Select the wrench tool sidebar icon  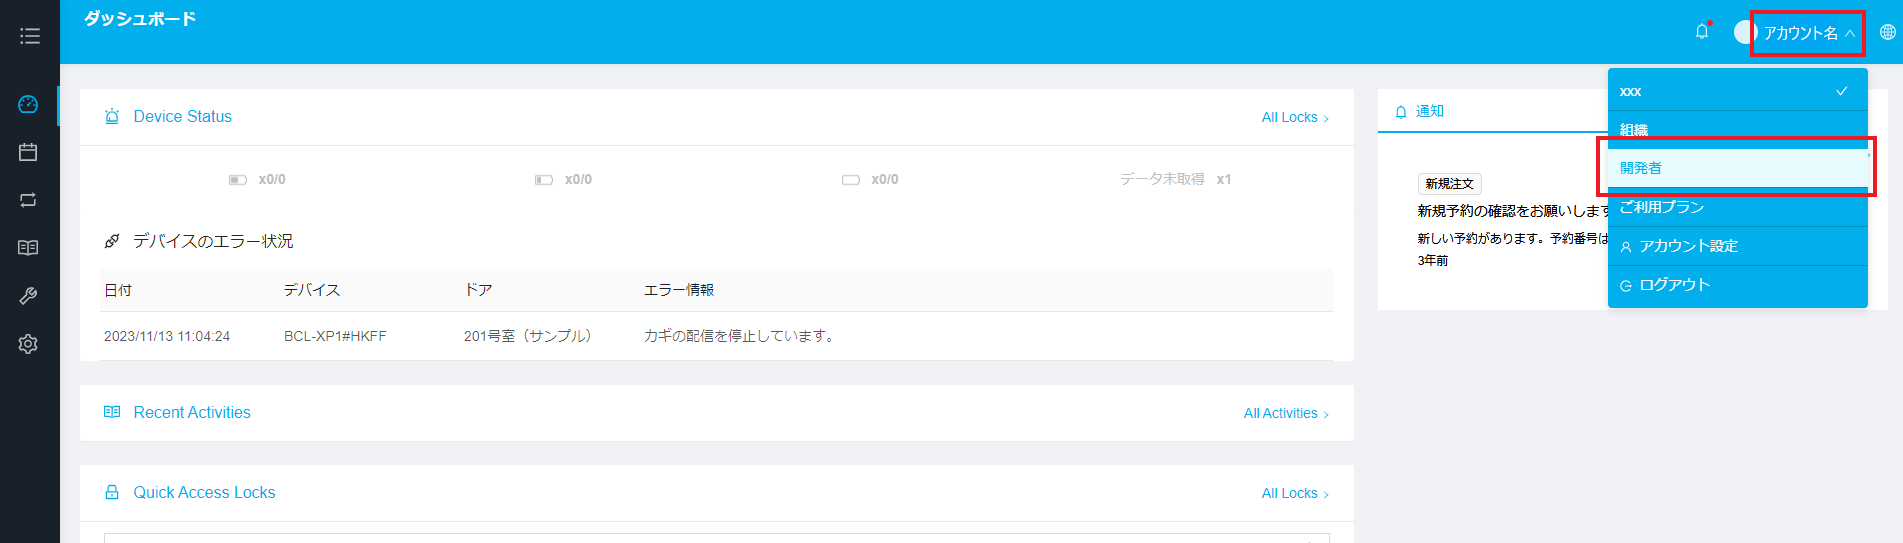(x=28, y=296)
